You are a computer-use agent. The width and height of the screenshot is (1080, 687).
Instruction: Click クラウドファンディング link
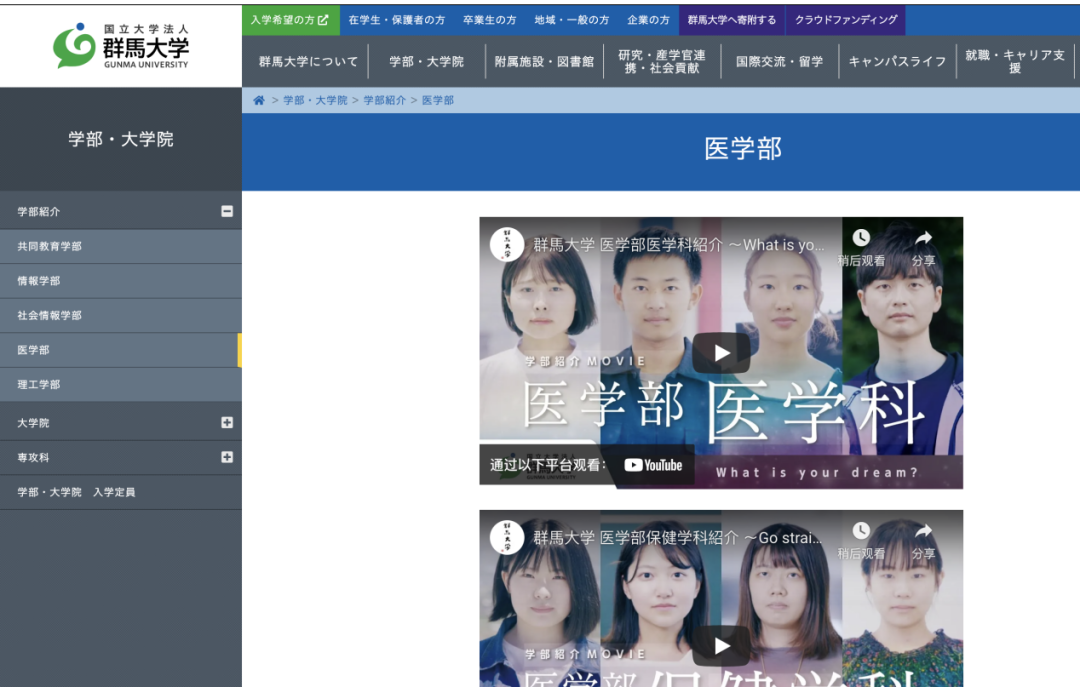(x=846, y=20)
